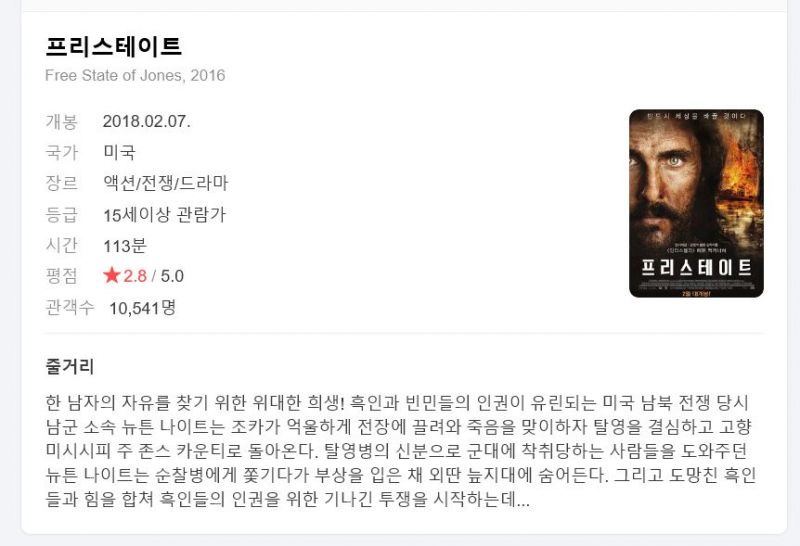Click the runtime value 113분
The height and width of the screenshot is (546, 800).
[125, 245]
